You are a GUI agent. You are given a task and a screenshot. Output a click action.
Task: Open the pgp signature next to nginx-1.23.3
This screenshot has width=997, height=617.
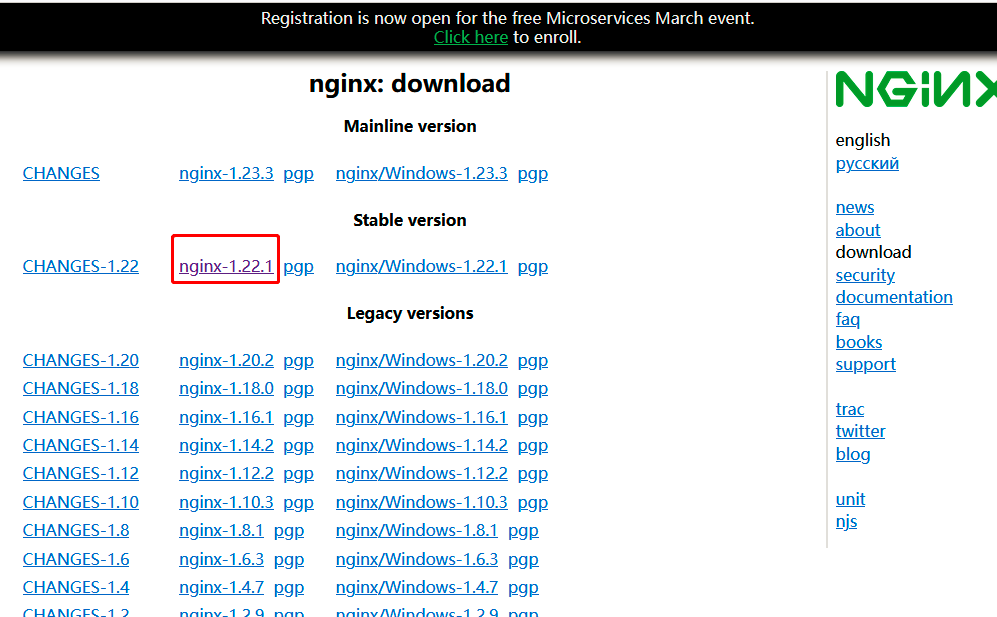[x=298, y=174]
